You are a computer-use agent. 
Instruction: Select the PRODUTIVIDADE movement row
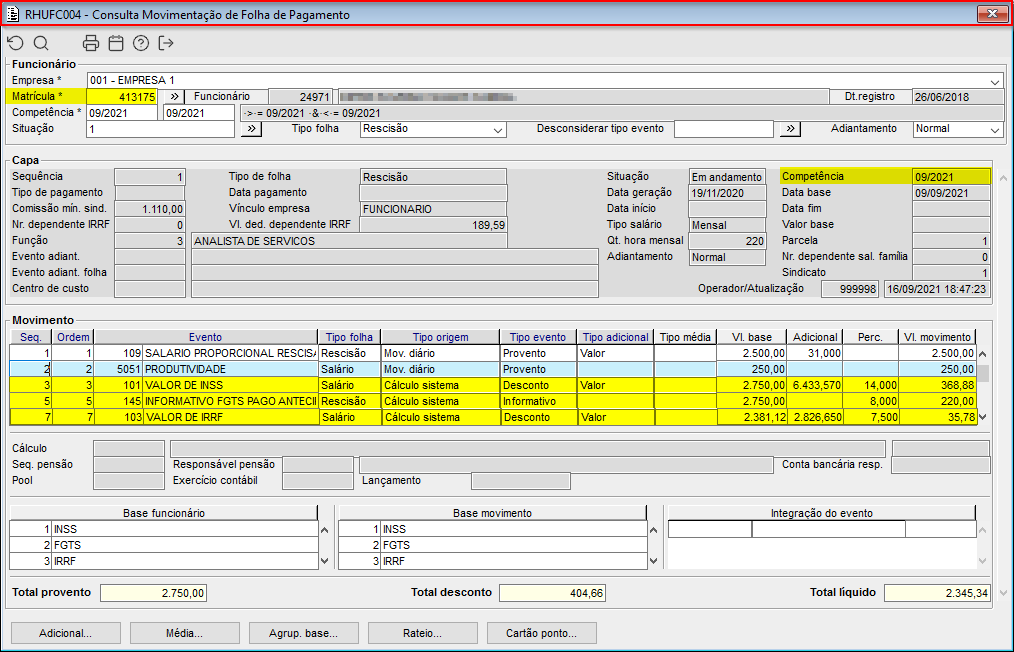(x=230, y=369)
